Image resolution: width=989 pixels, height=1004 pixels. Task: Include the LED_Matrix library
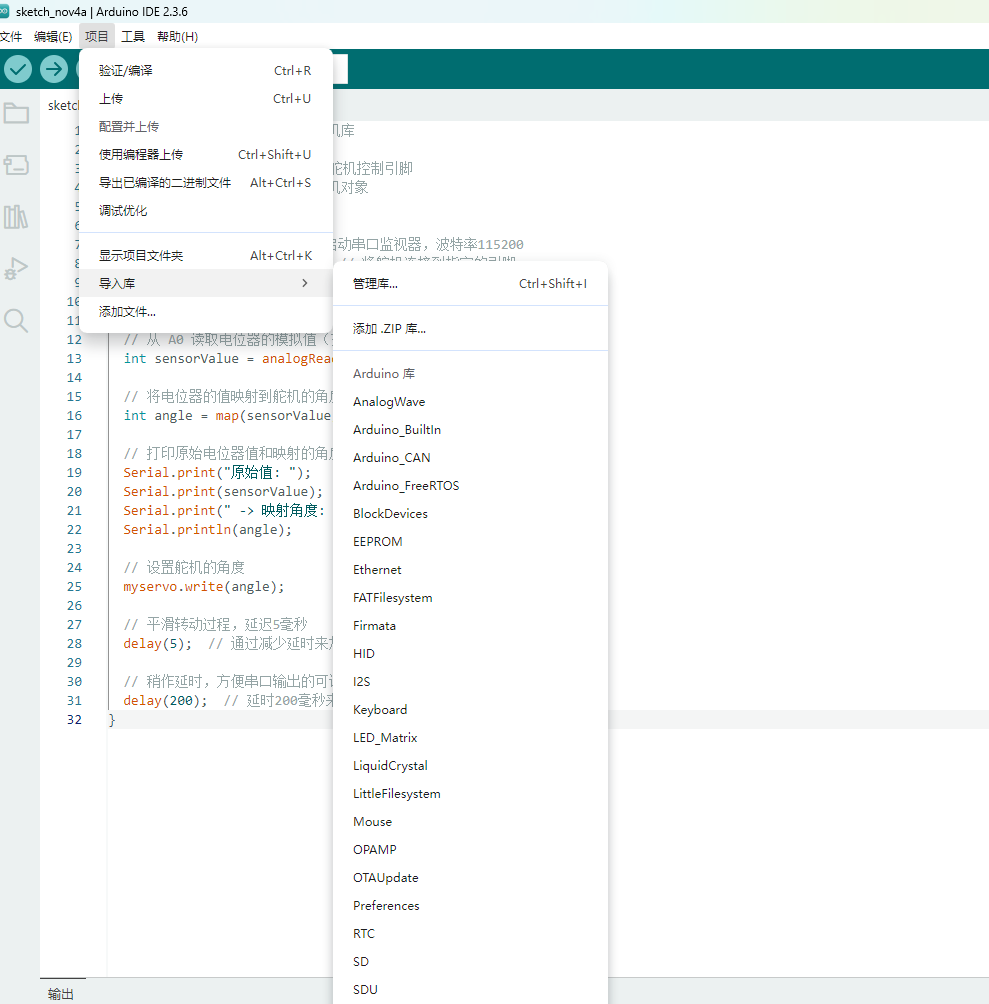tap(470, 738)
